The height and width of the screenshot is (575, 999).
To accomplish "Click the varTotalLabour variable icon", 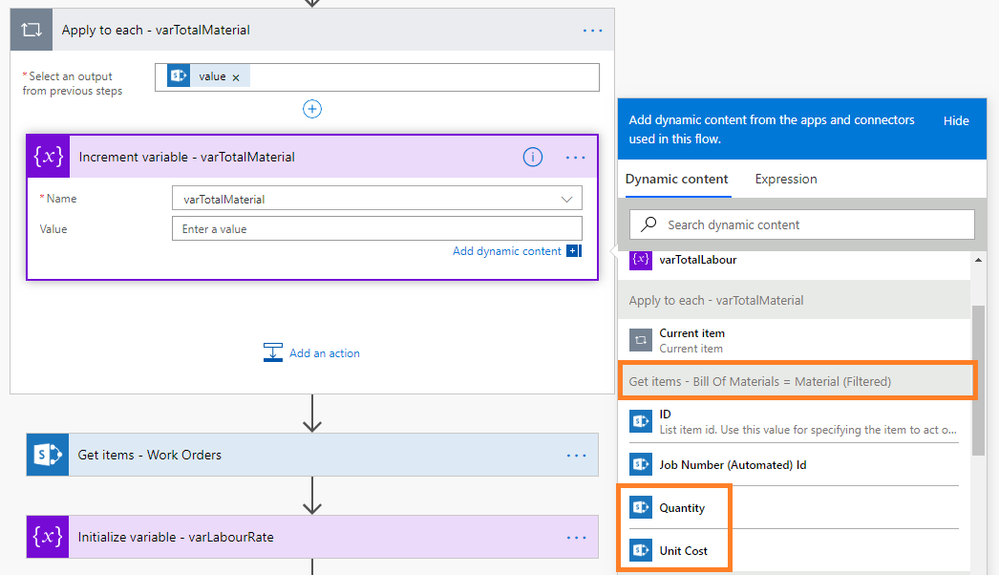I will tap(640, 260).
